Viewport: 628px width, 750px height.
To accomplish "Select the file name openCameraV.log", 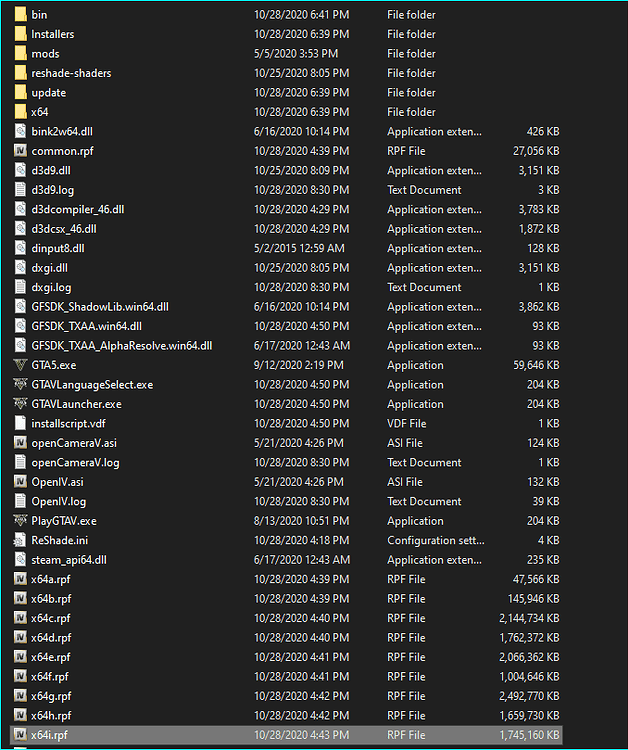I will point(76,463).
